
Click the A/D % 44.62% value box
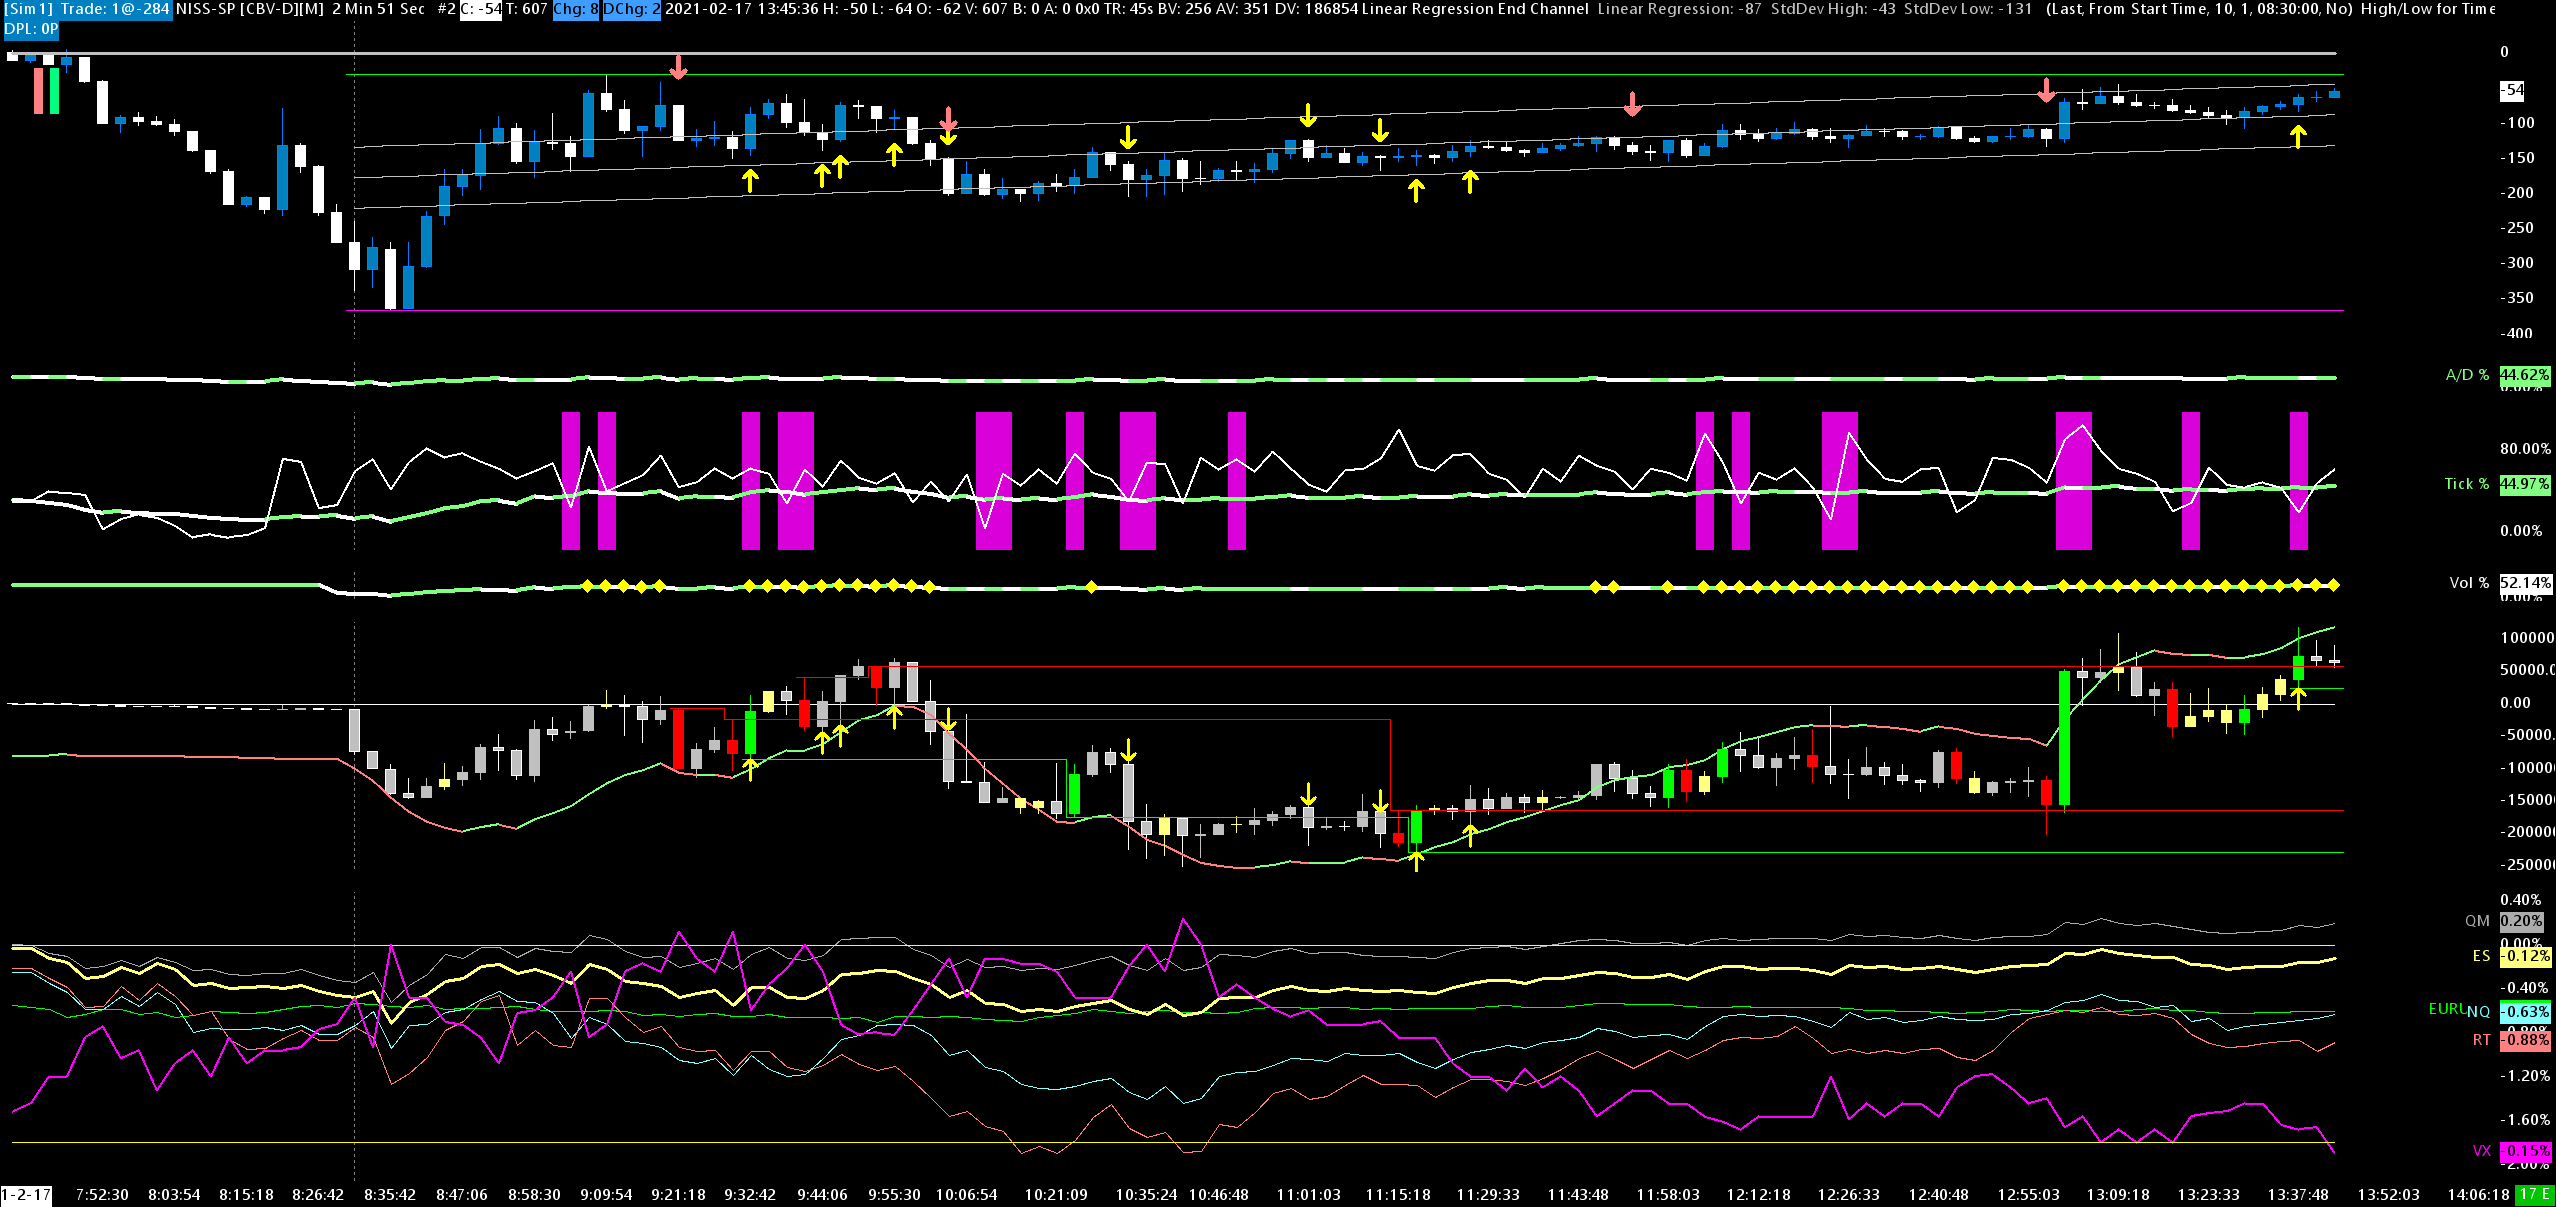2524,375
